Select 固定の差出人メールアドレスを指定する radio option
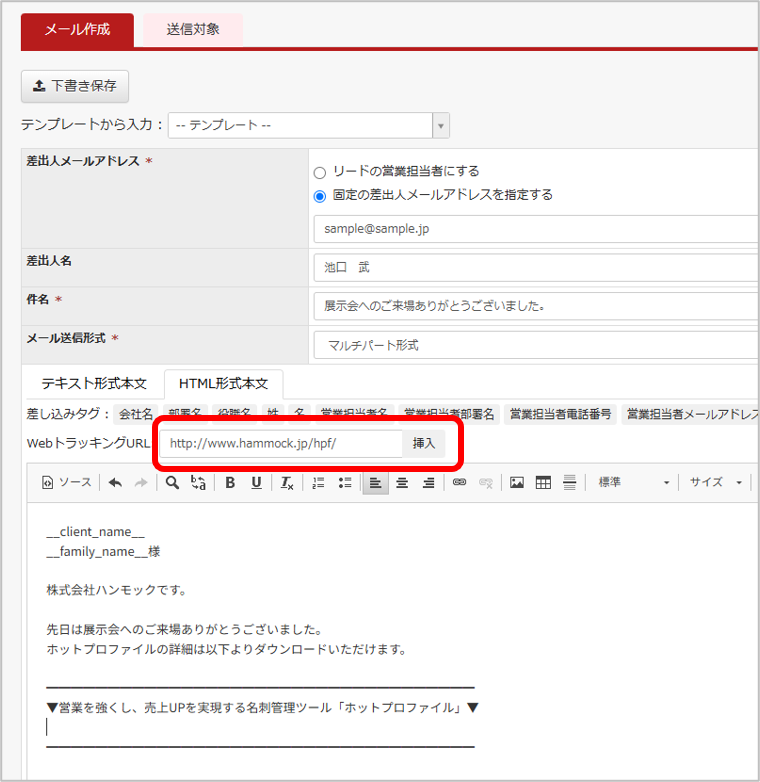 pos(320,196)
